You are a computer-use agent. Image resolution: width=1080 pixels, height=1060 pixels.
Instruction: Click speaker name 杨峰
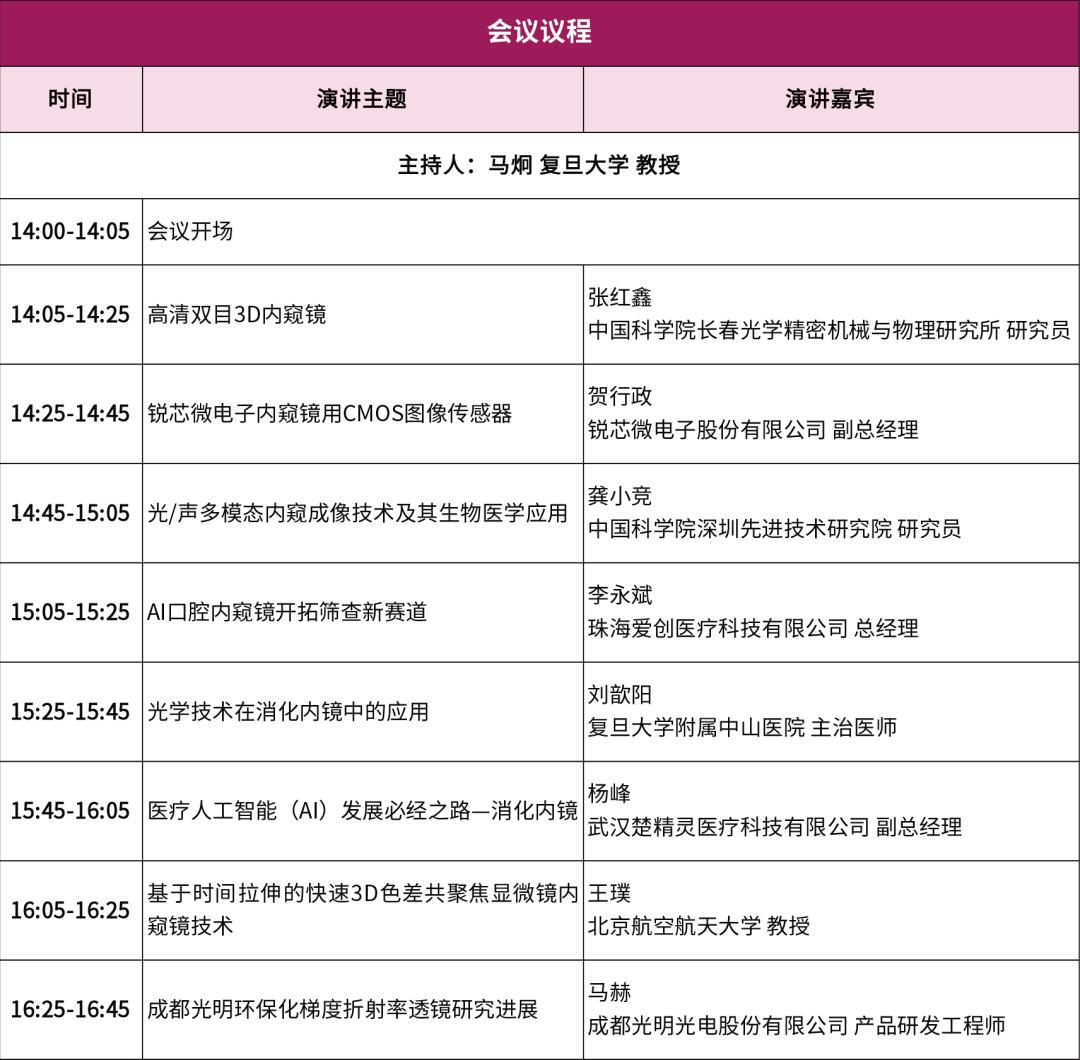610,793
